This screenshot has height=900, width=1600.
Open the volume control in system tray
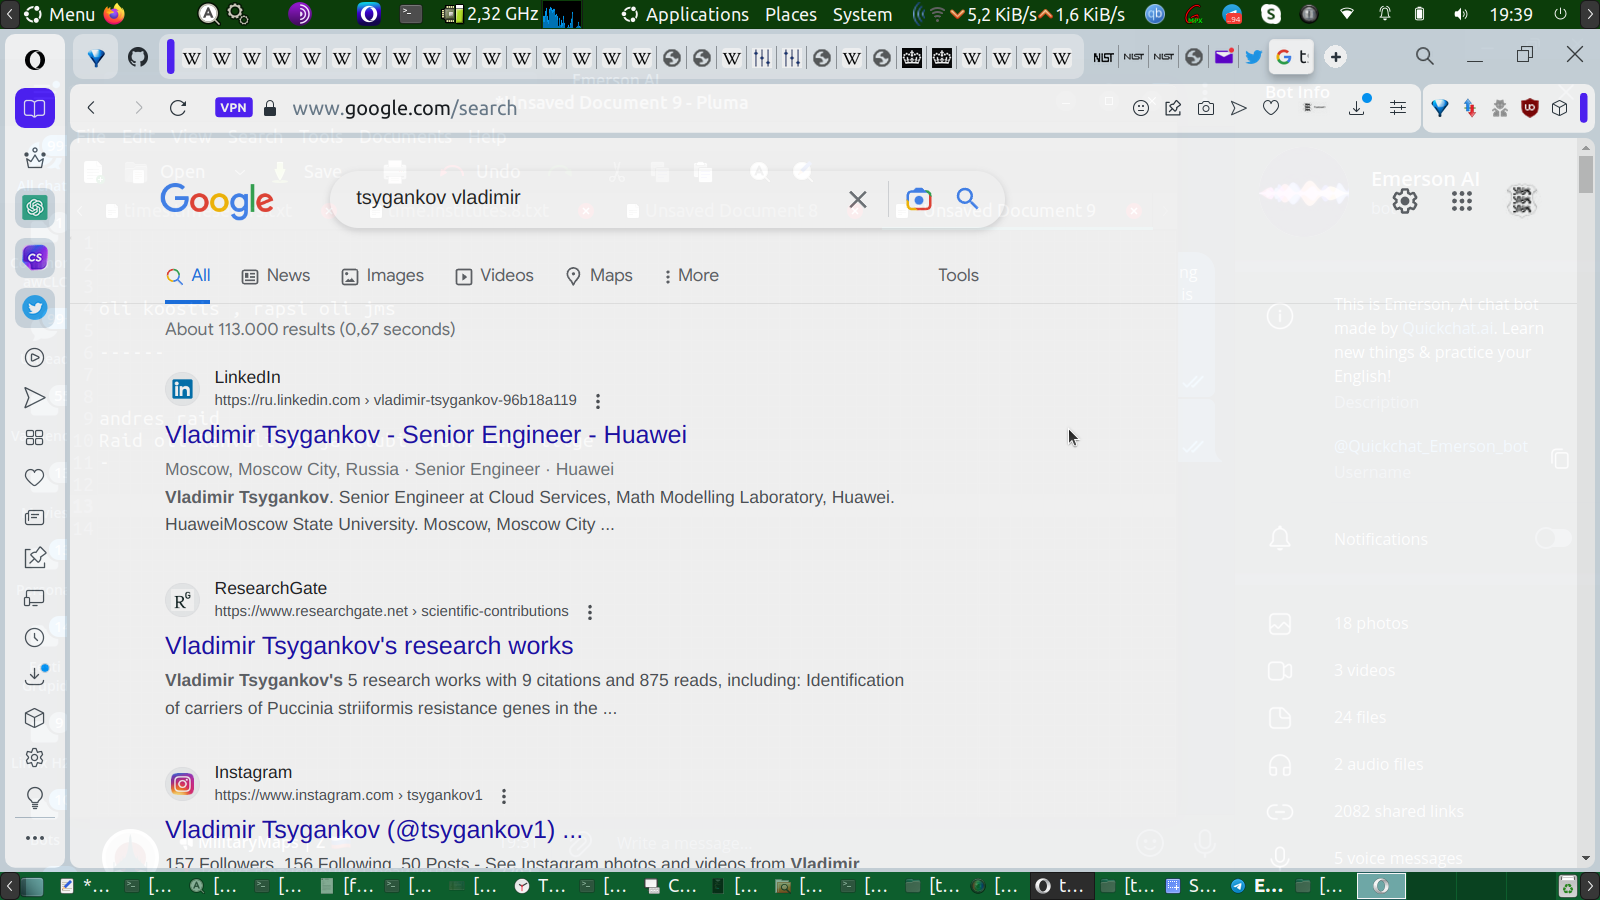pos(1461,14)
